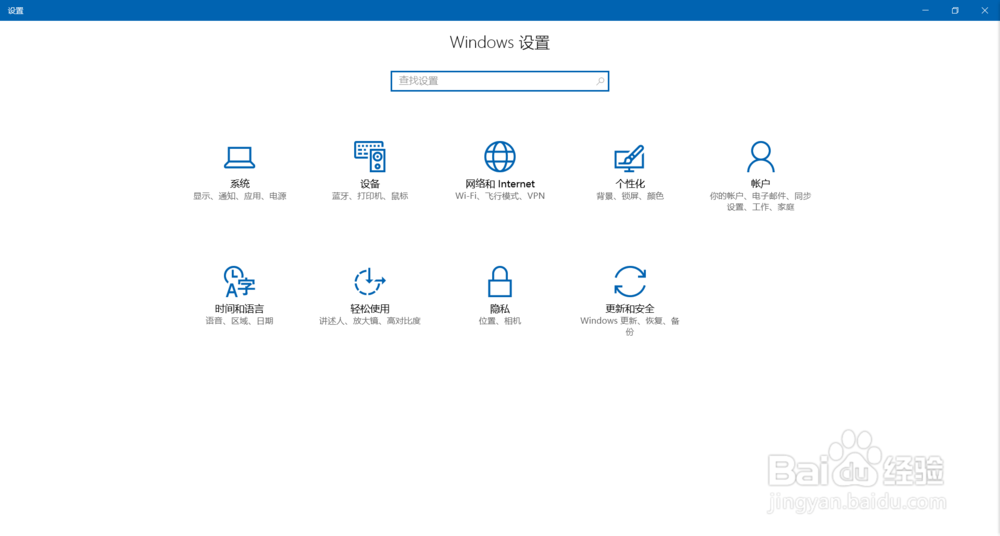Restore down the 设置 window
The height and width of the screenshot is (536, 1000).
point(955,10)
